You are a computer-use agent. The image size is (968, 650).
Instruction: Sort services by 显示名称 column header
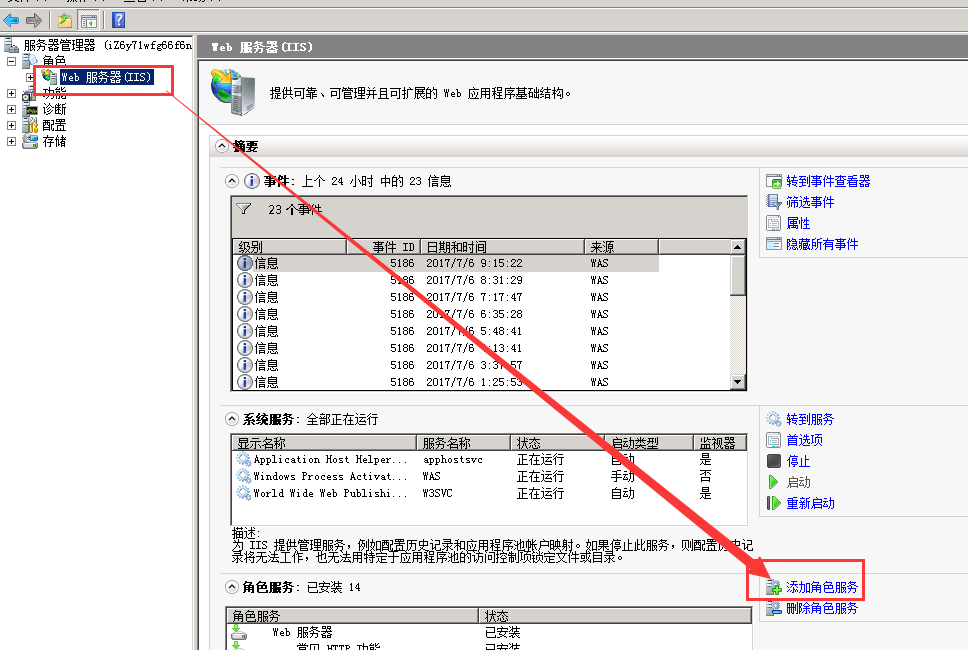coord(324,443)
